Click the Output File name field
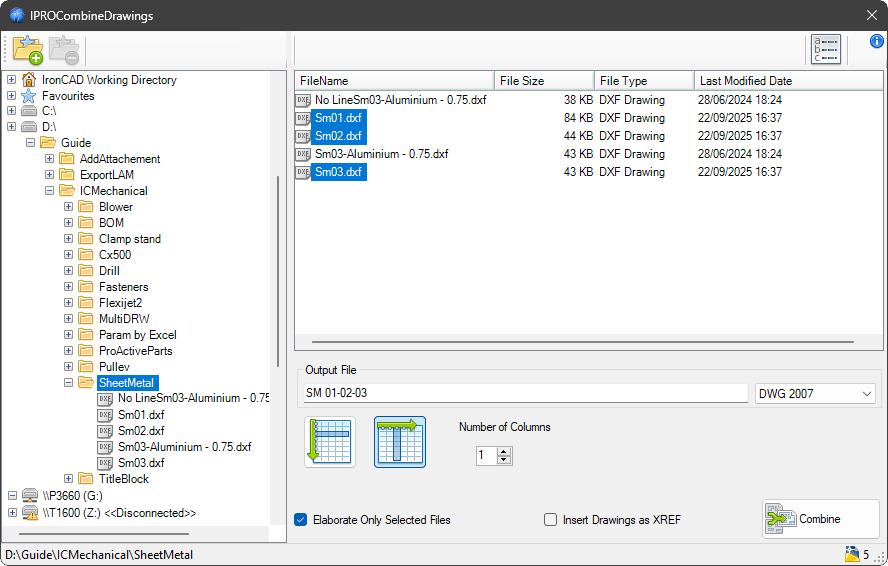This screenshot has width=888, height=566. [x=525, y=394]
